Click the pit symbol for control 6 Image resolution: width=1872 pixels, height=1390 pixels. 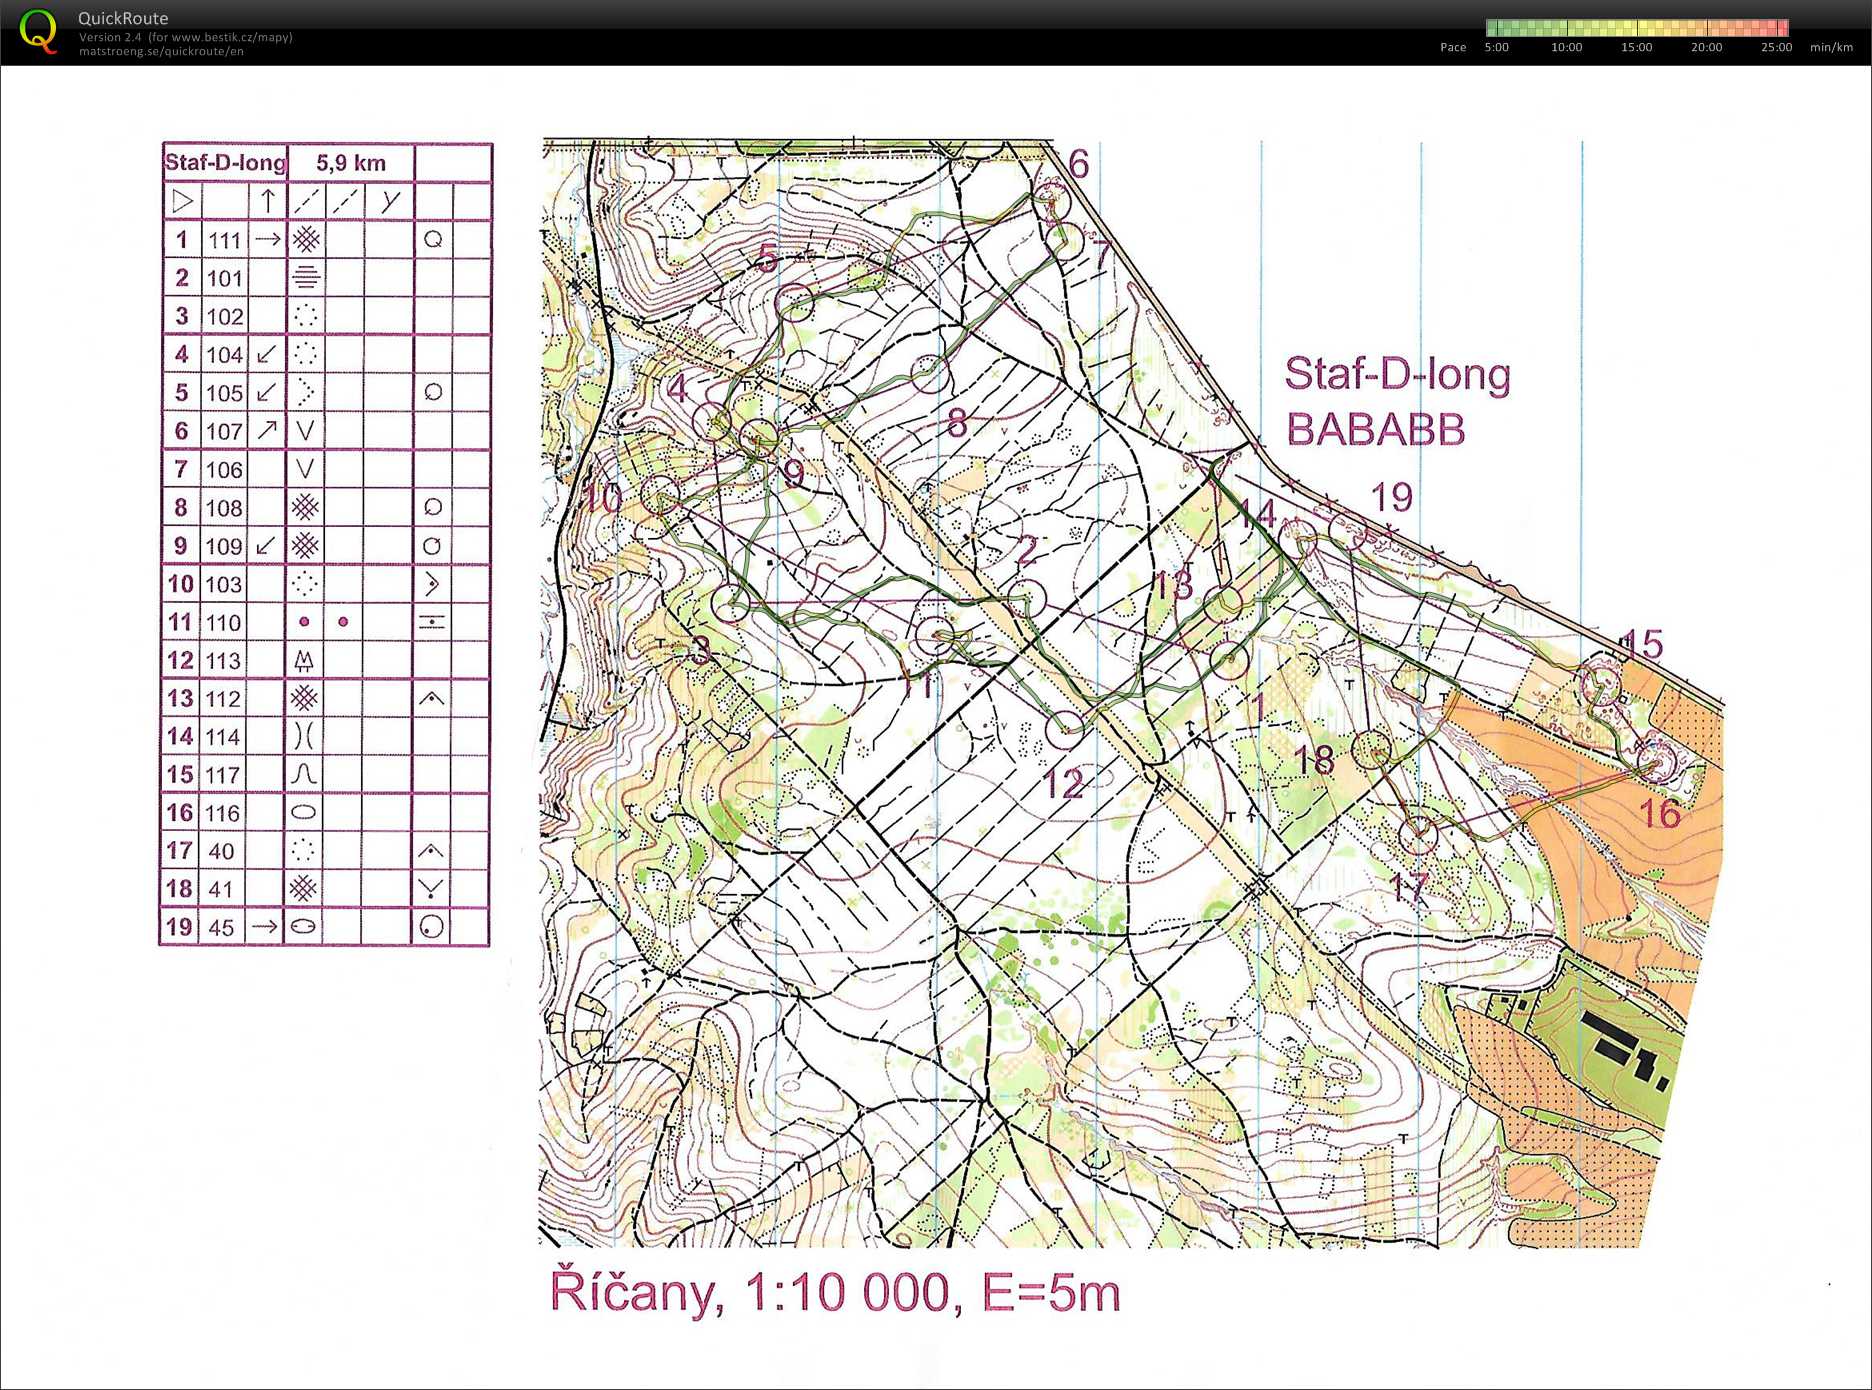pyautogui.click(x=306, y=431)
